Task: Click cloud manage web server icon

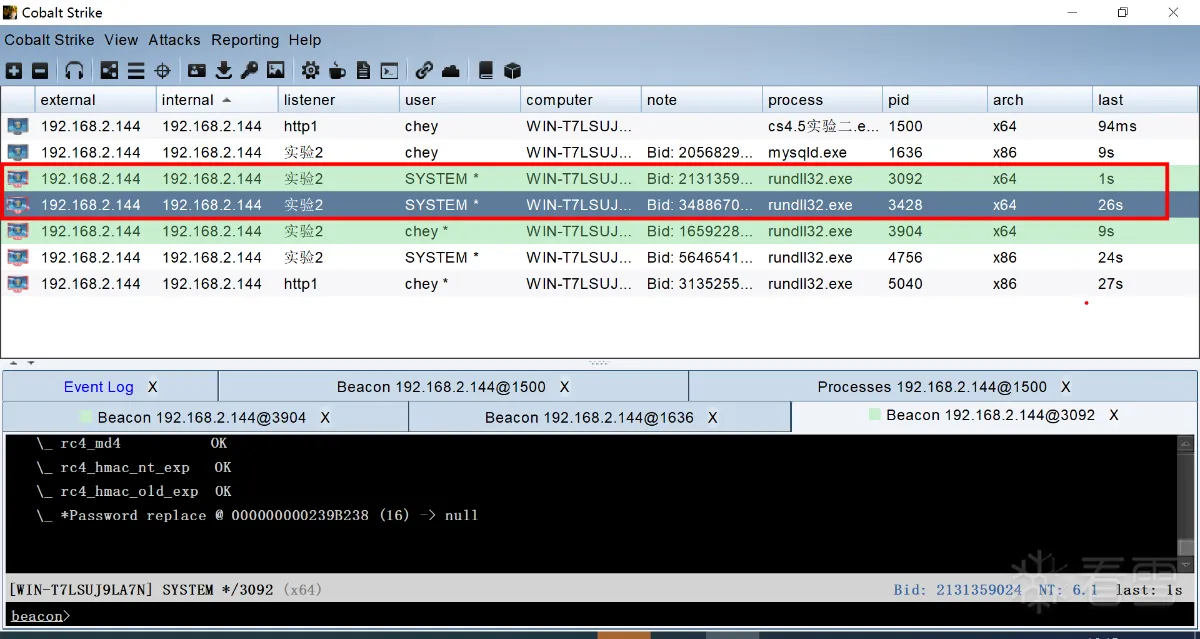Action: 451,71
